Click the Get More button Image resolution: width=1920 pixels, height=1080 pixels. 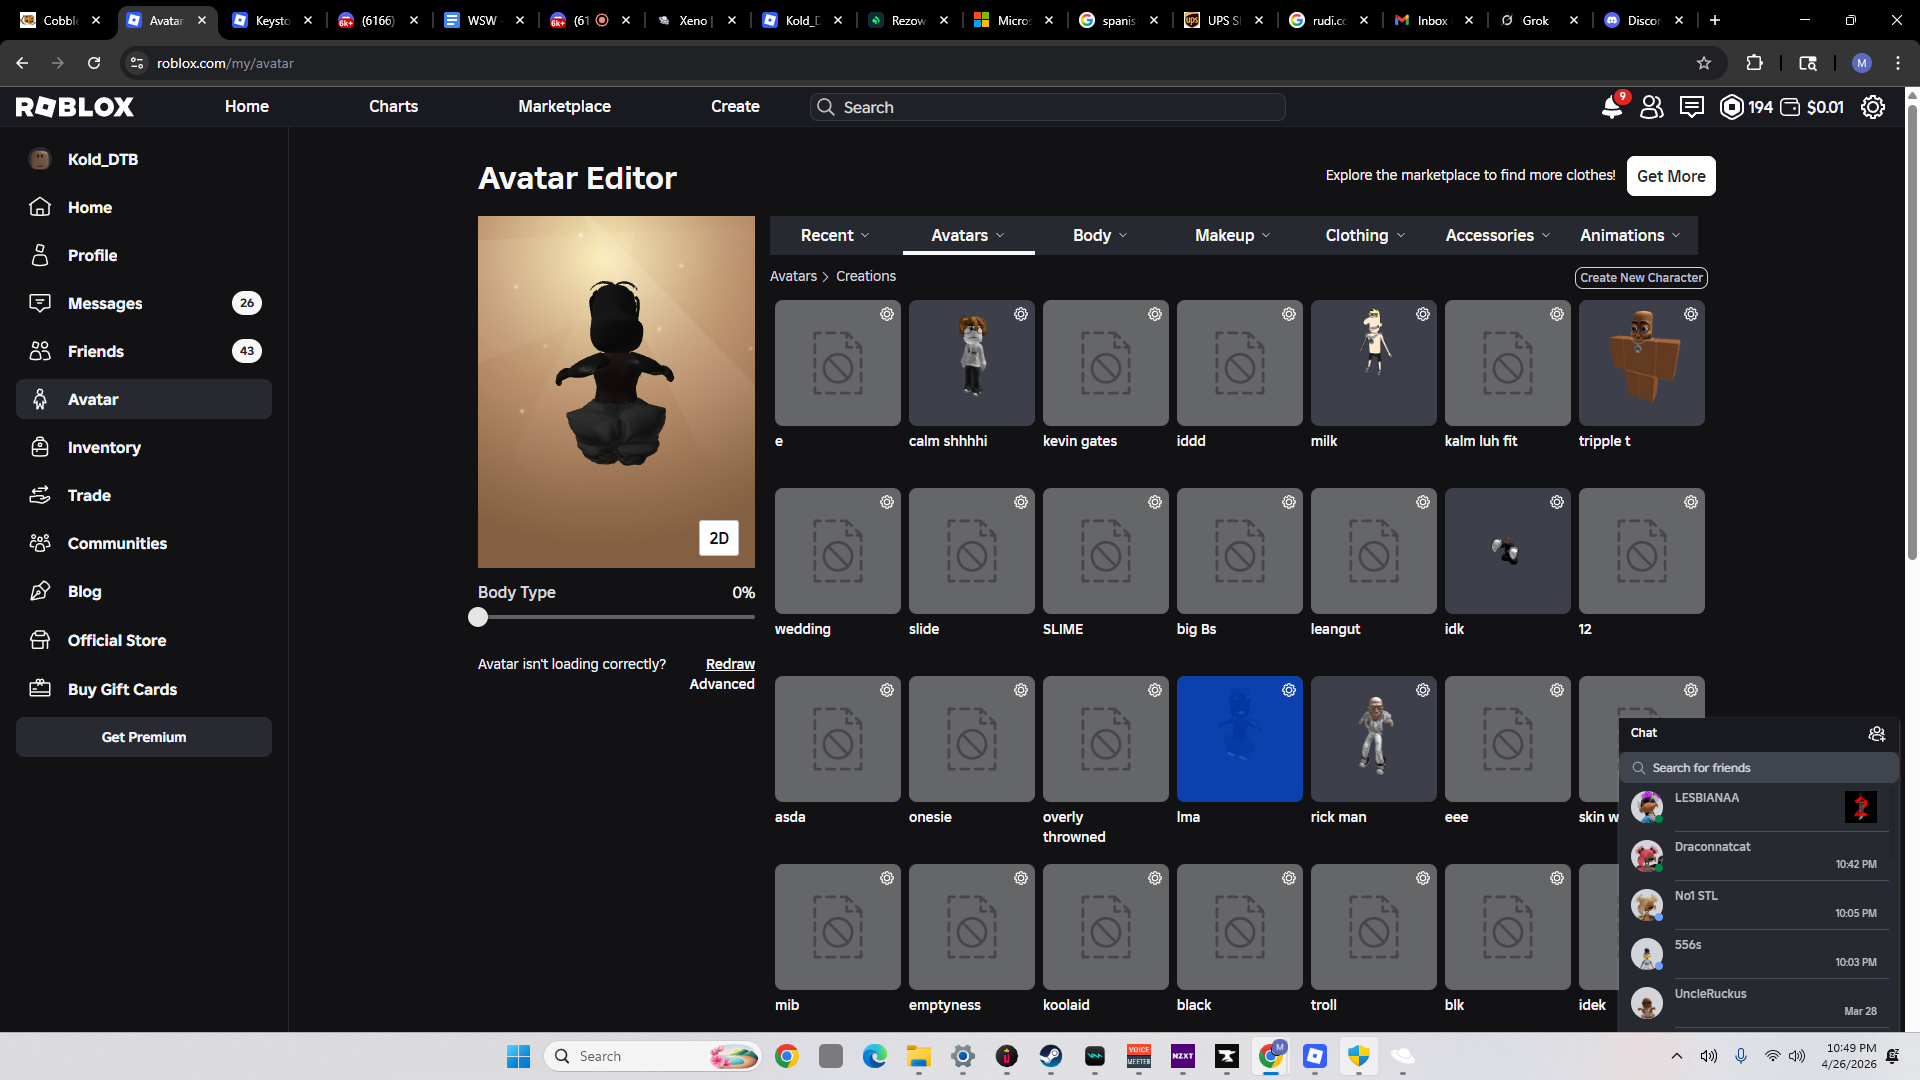pos(1671,176)
